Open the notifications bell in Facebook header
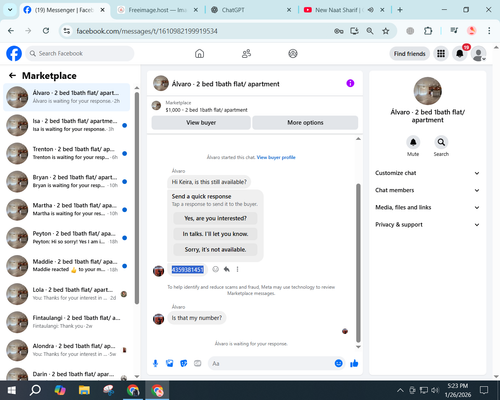The height and width of the screenshot is (400, 500). coord(460,53)
